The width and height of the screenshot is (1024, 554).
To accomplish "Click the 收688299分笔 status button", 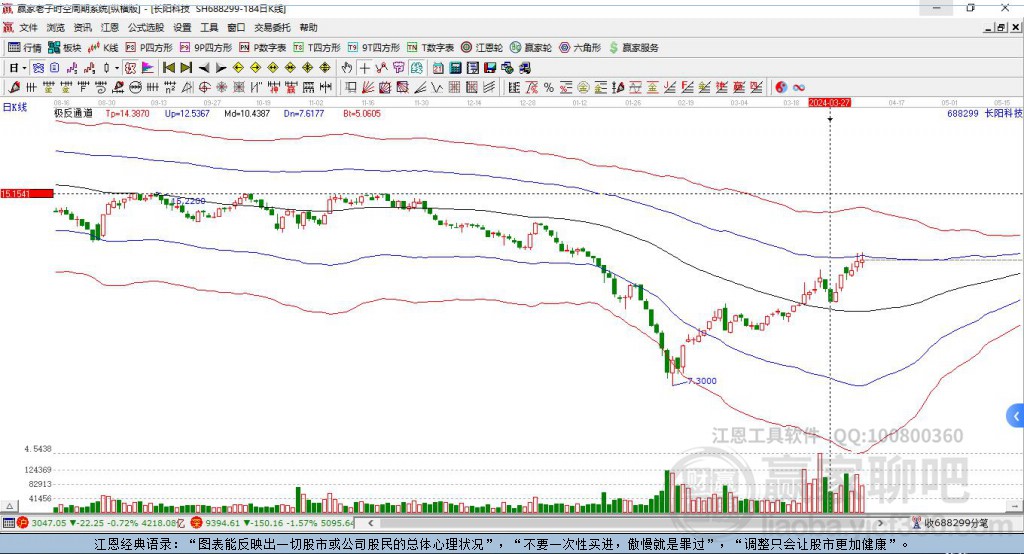I will (951, 523).
